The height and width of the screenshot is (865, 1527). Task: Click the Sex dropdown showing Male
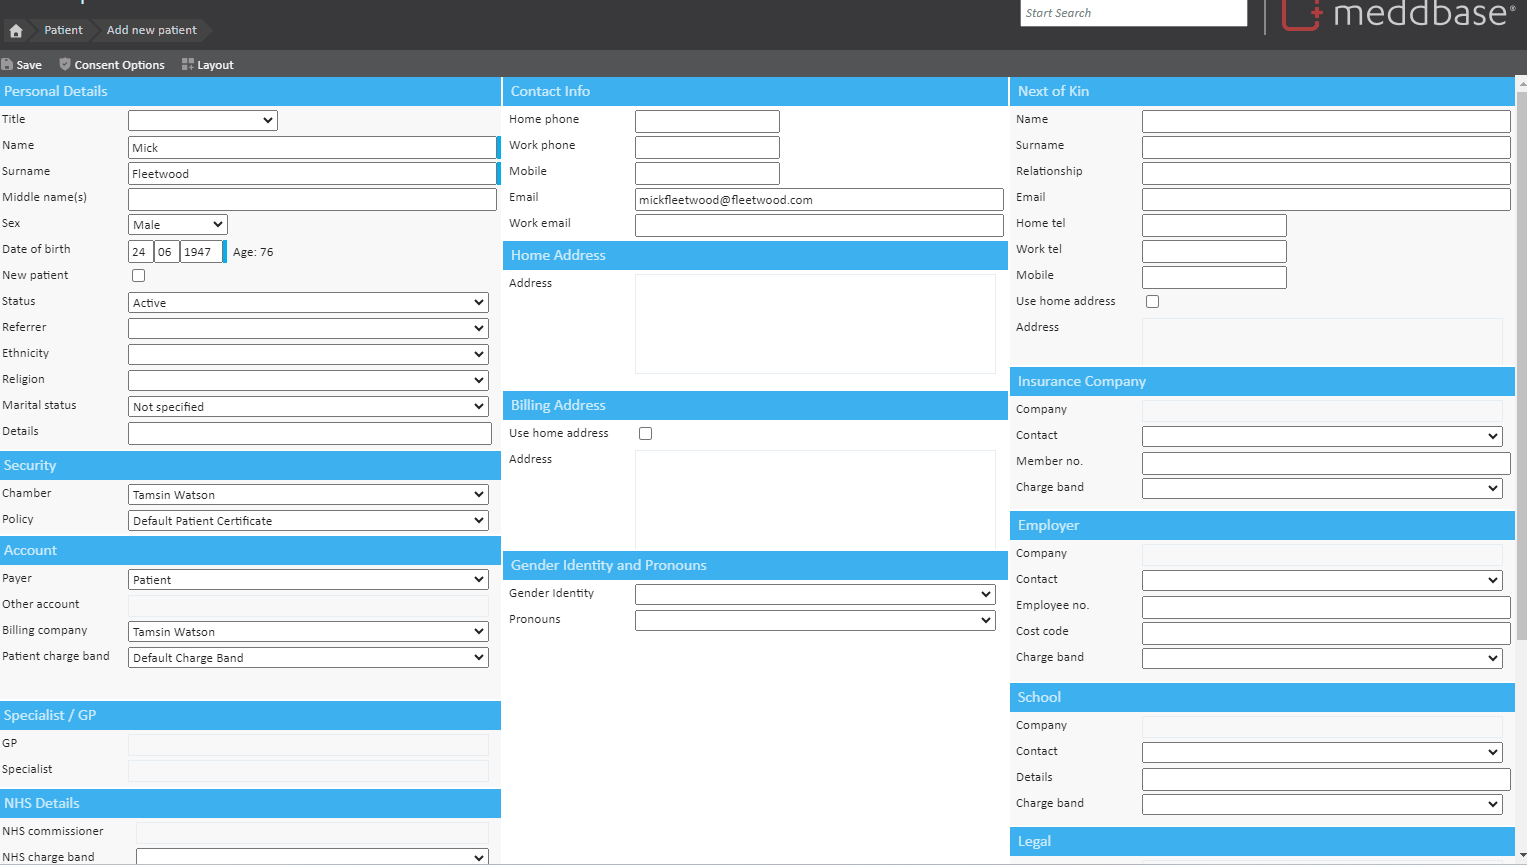(x=177, y=225)
